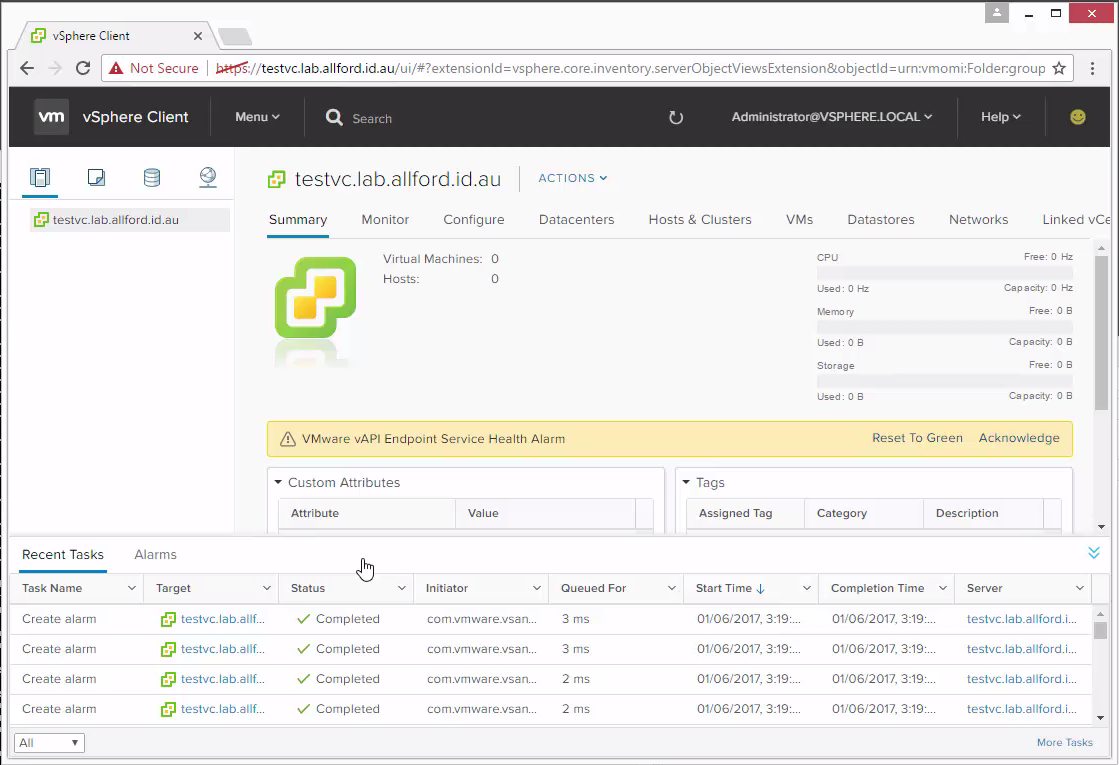Select the Recent Tasks tab
This screenshot has height=765, width=1119.
63,554
